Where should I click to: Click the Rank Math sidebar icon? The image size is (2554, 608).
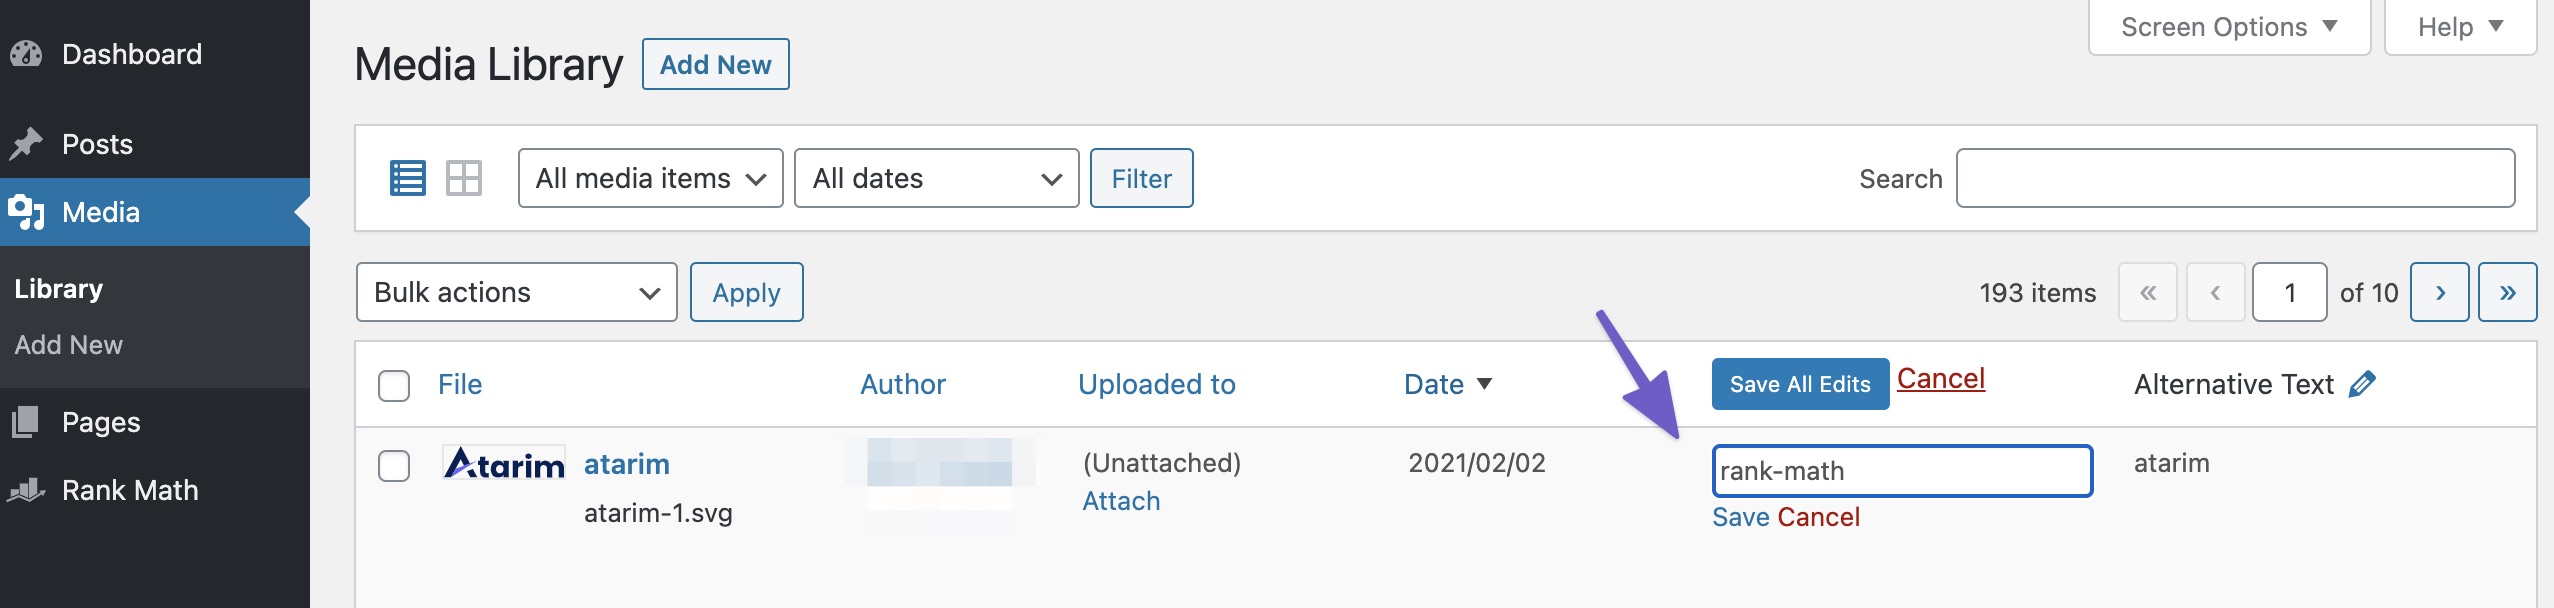tap(27, 490)
